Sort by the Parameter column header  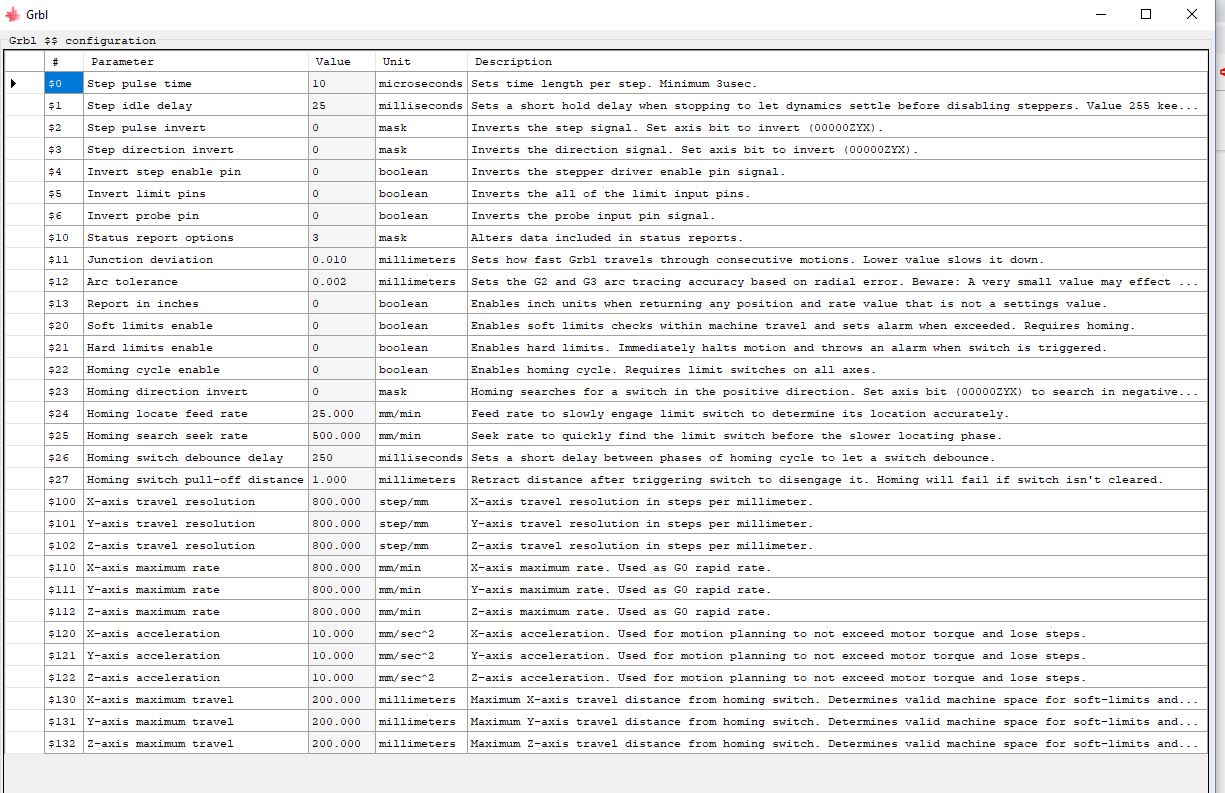(195, 62)
